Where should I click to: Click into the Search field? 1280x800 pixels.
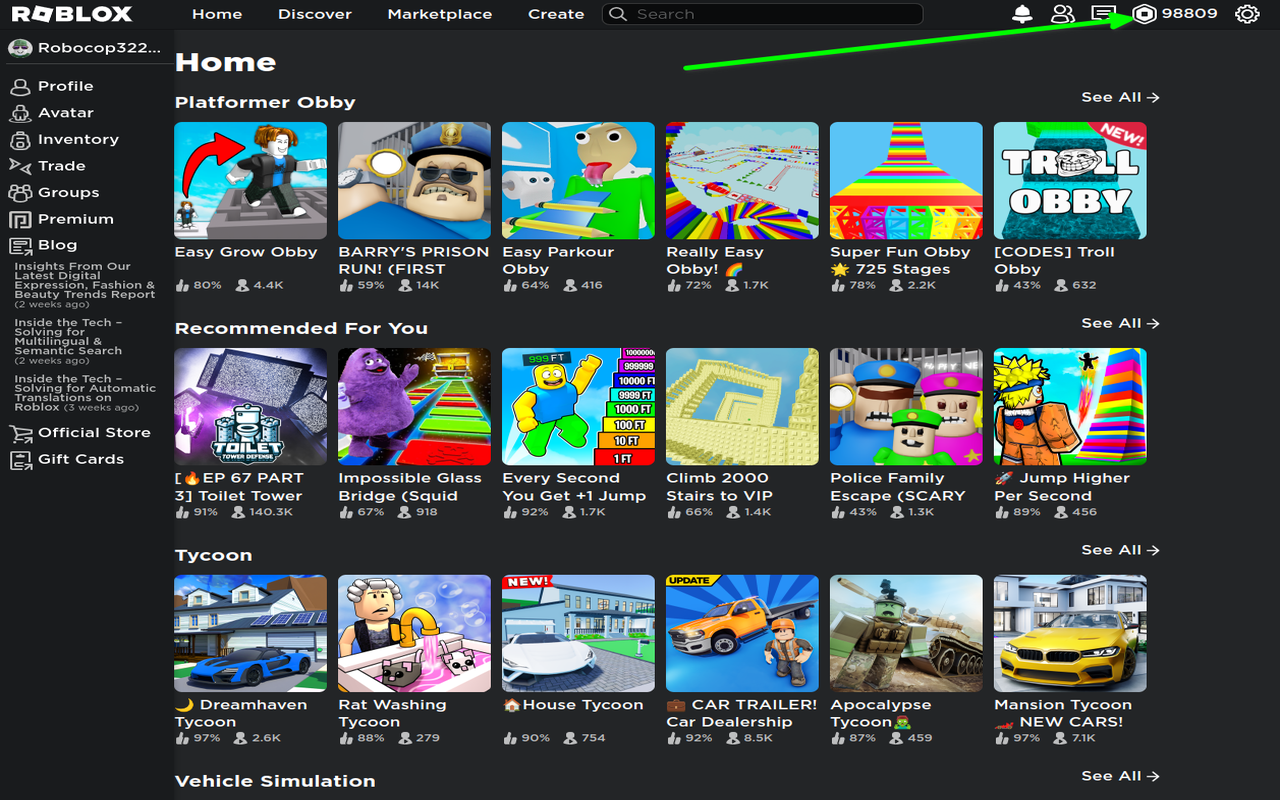(762, 14)
